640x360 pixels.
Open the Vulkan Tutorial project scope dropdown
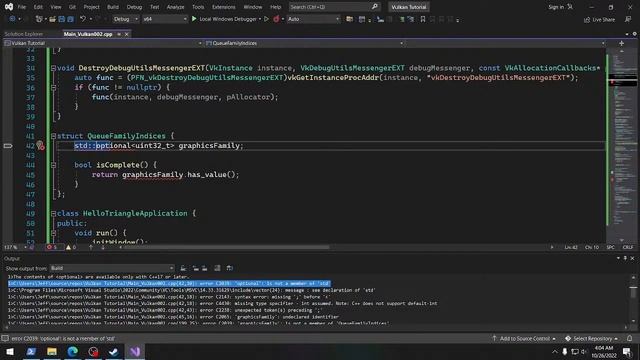(103, 43)
